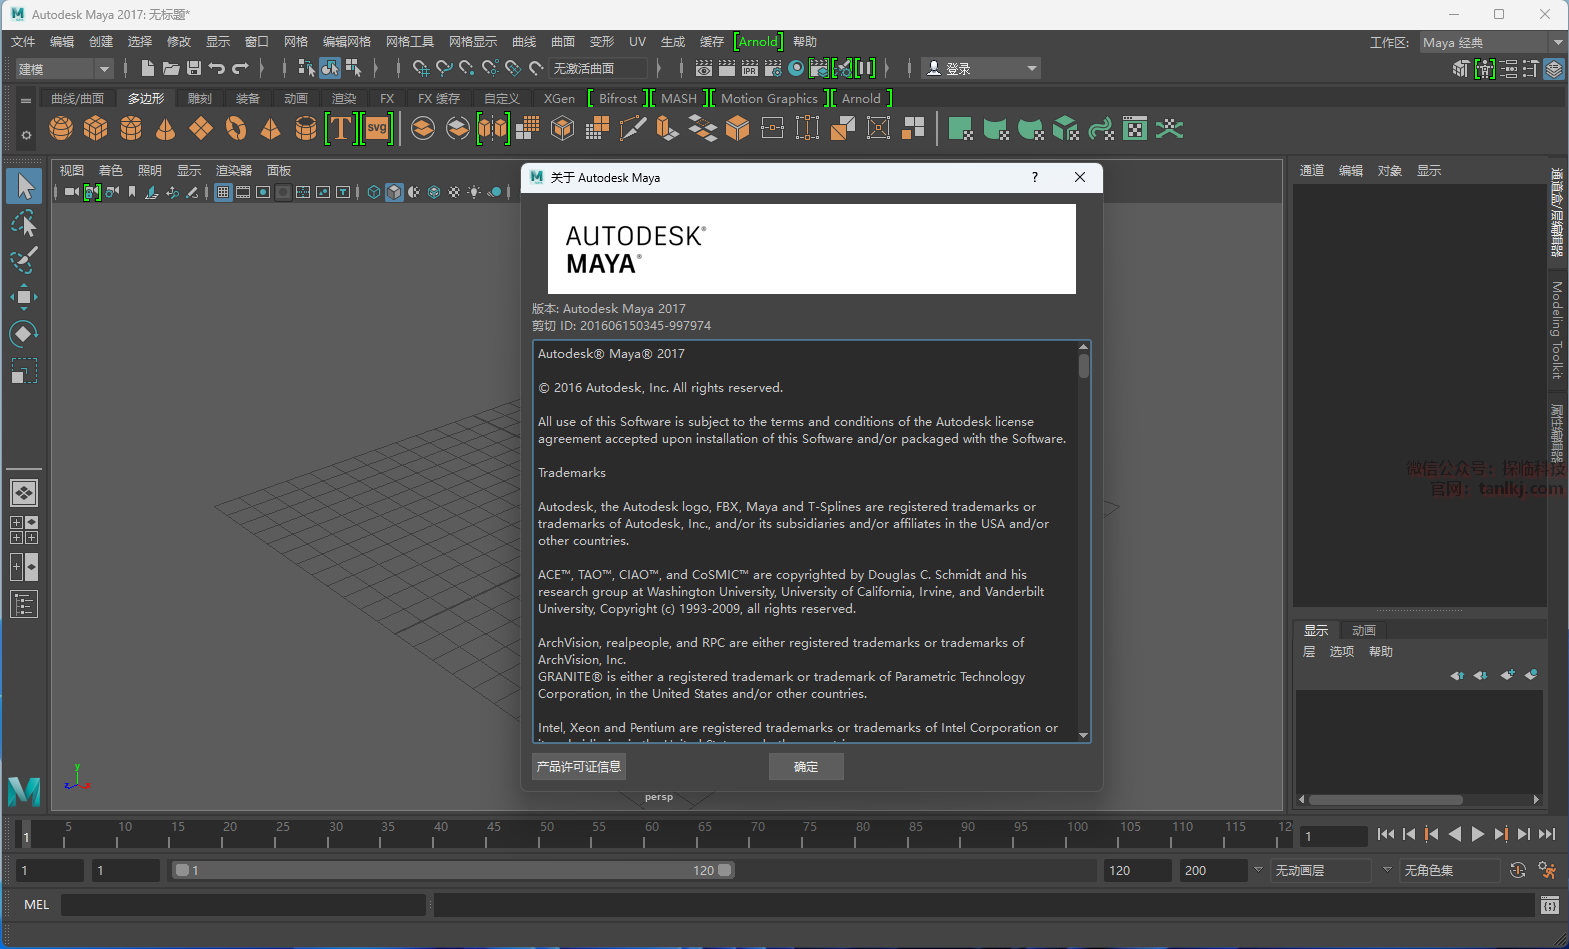Create a polygon cube from the shelf
The height and width of the screenshot is (949, 1569).
click(96, 129)
